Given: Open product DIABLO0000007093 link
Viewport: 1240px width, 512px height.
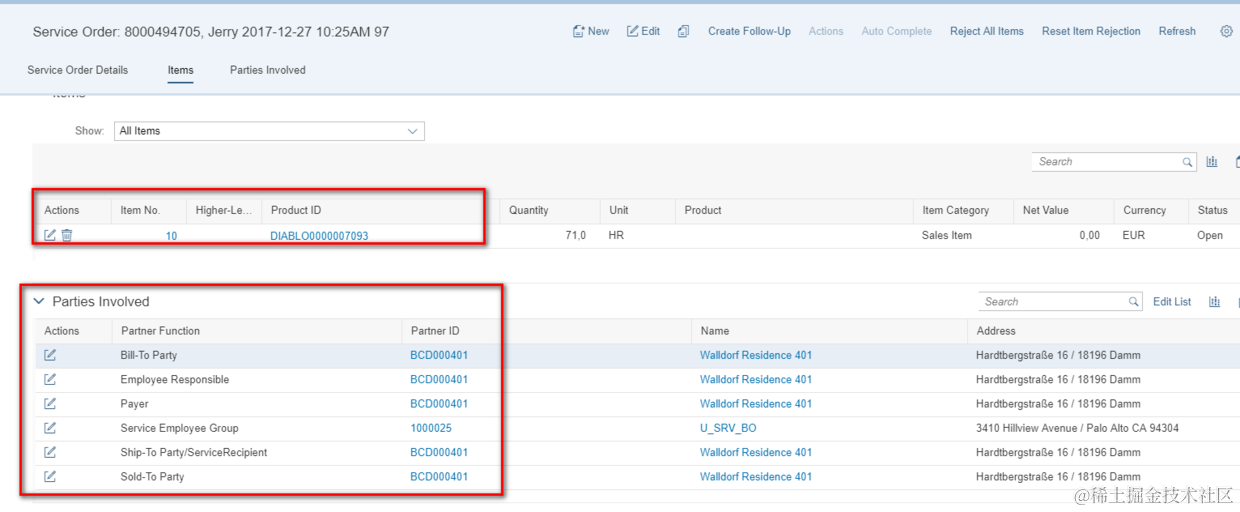Looking at the screenshot, I should tap(319, 236).
